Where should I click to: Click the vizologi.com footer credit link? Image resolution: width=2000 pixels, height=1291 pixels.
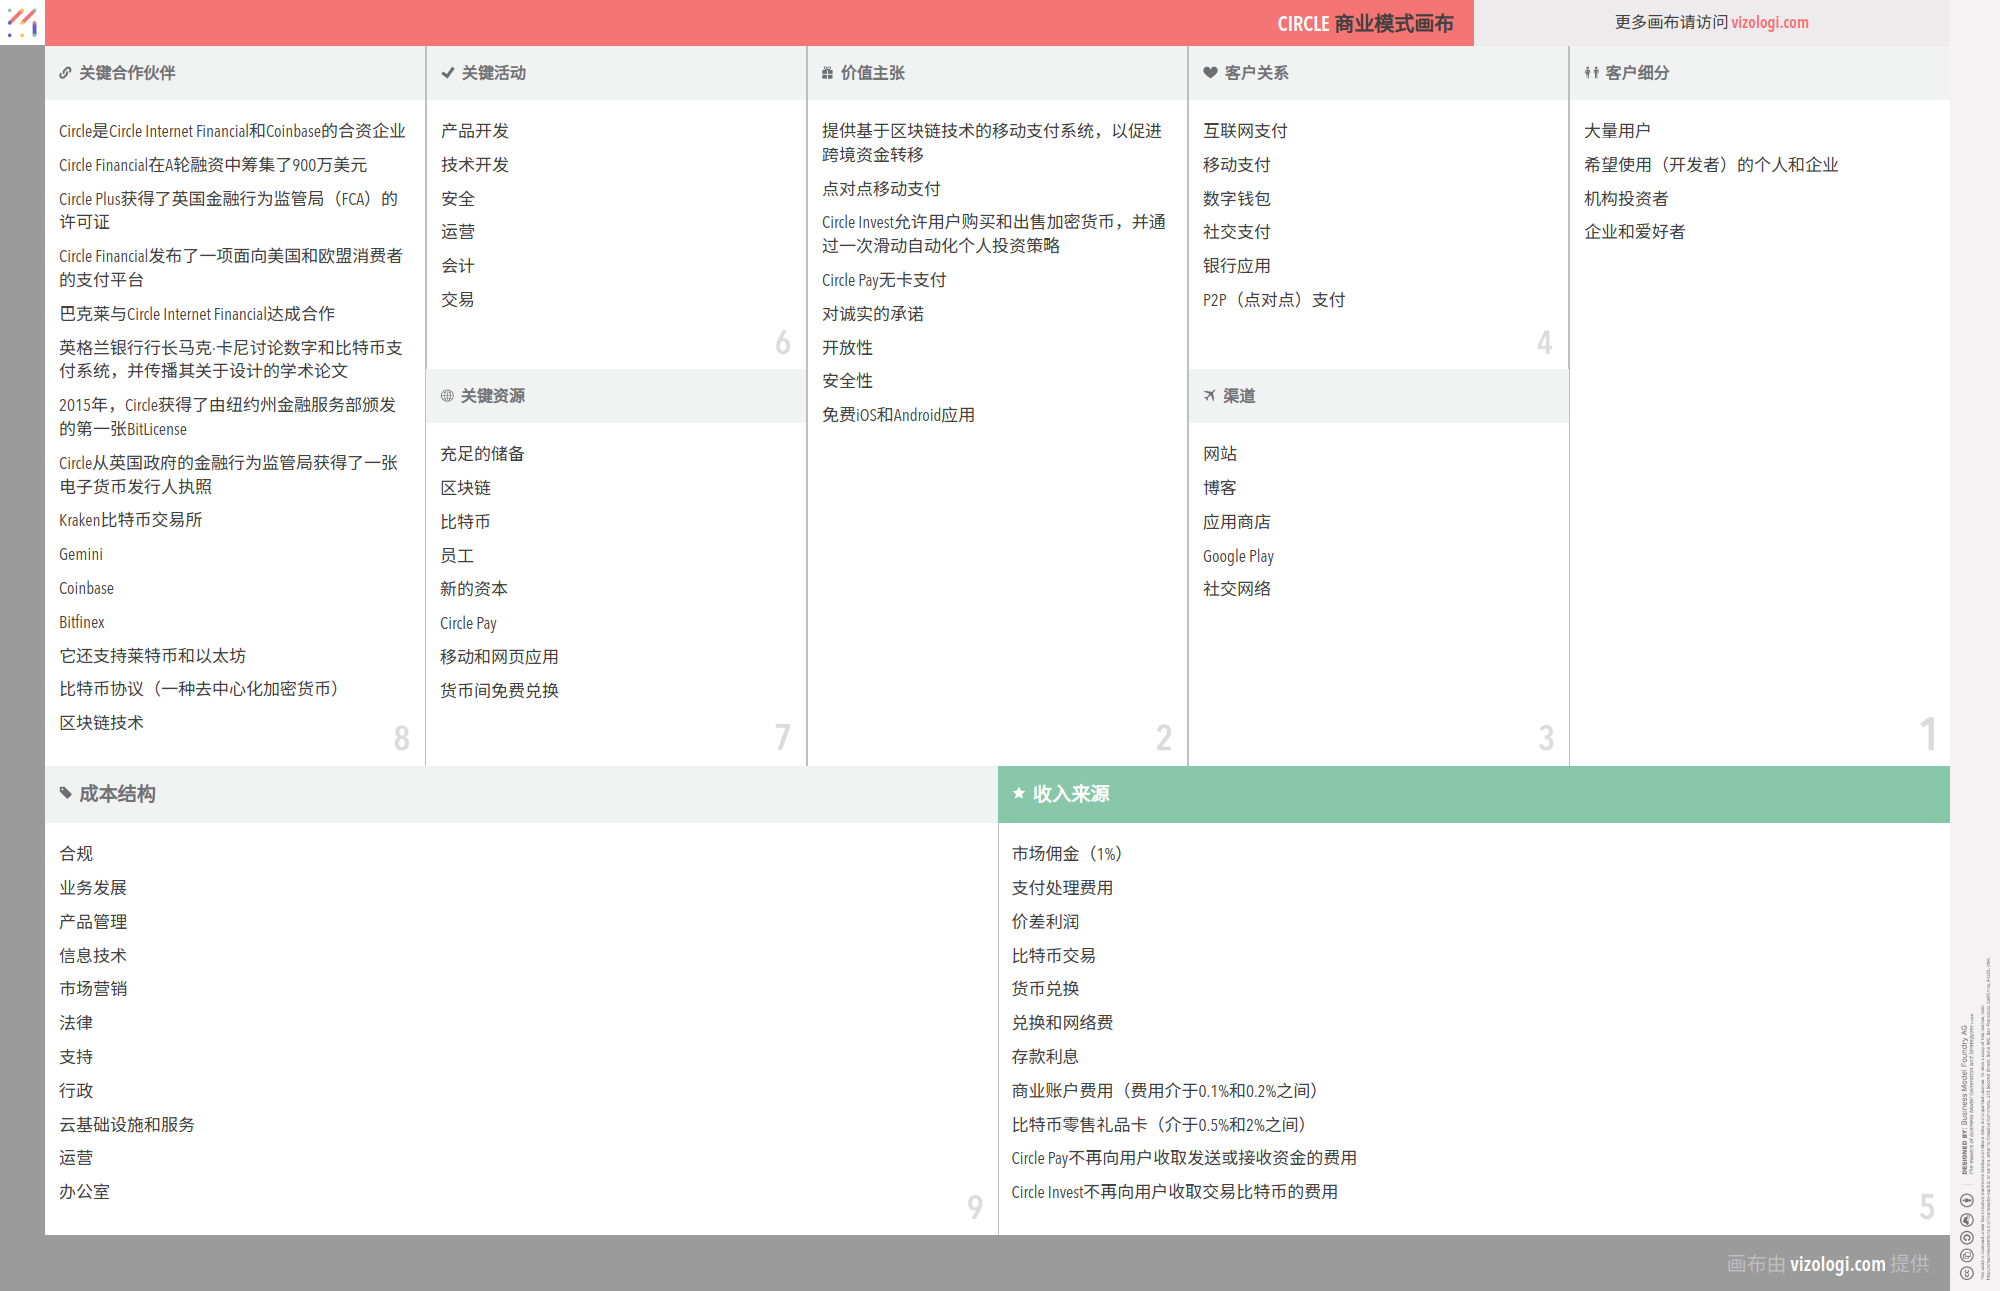coord(1837,1264)
